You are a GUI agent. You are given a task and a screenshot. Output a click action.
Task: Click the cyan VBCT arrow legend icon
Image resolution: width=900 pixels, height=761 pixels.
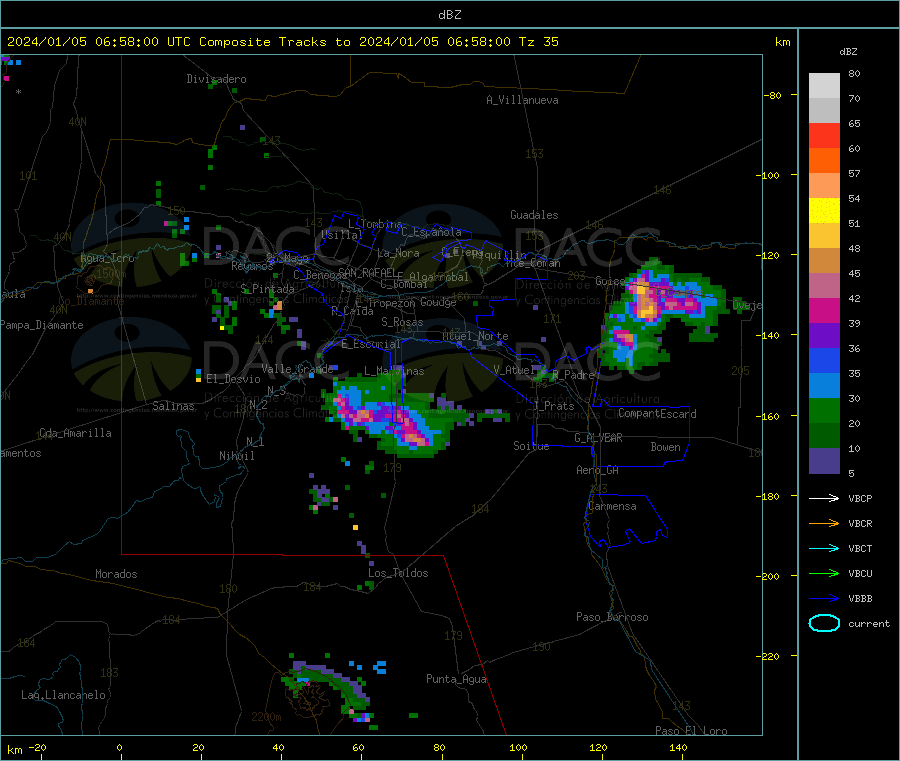824,549
